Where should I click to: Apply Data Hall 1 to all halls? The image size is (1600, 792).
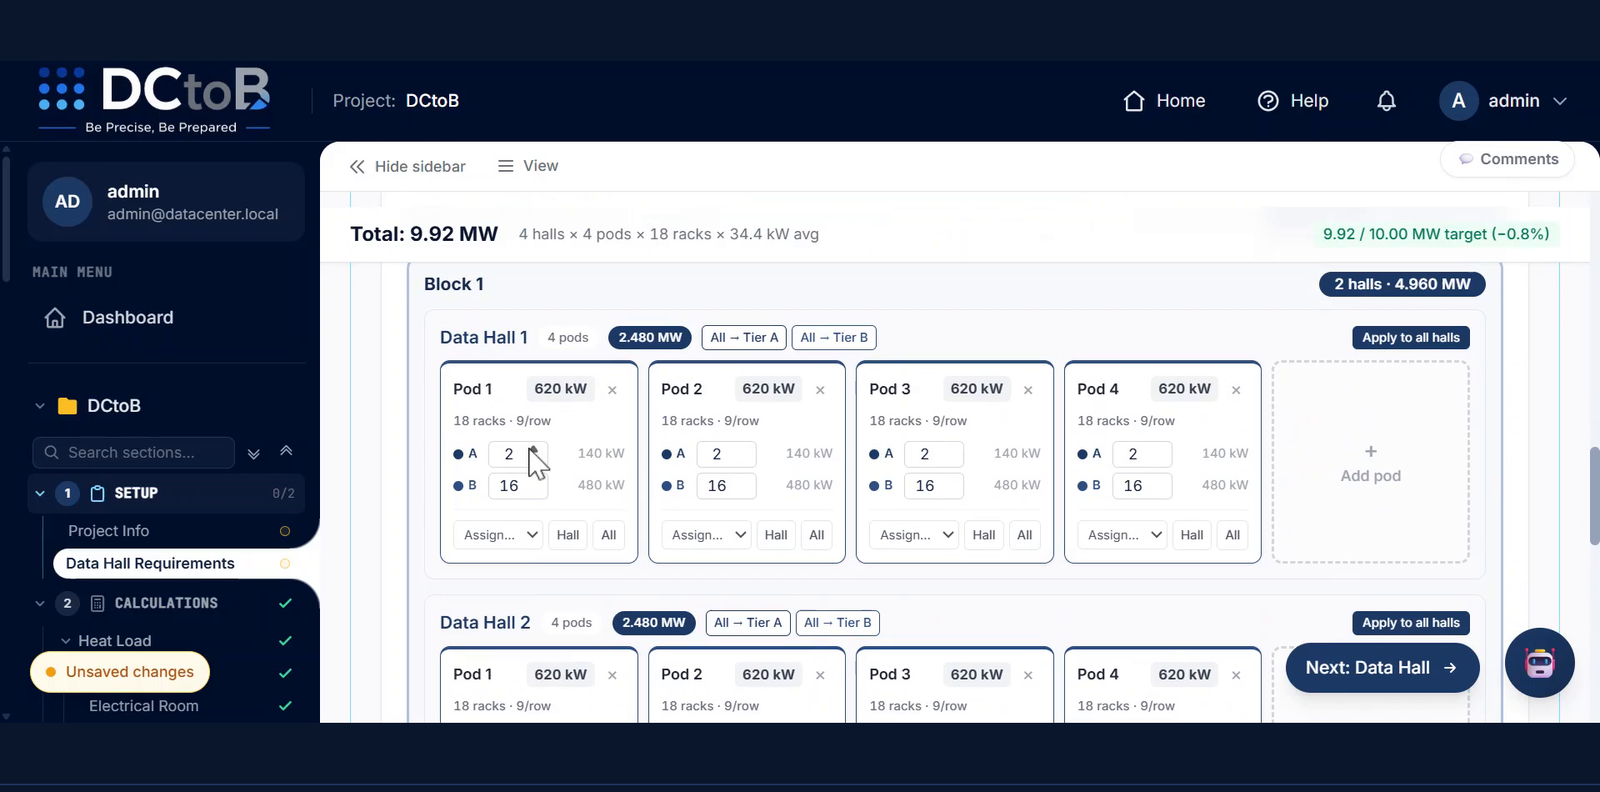click(1411, 338)
